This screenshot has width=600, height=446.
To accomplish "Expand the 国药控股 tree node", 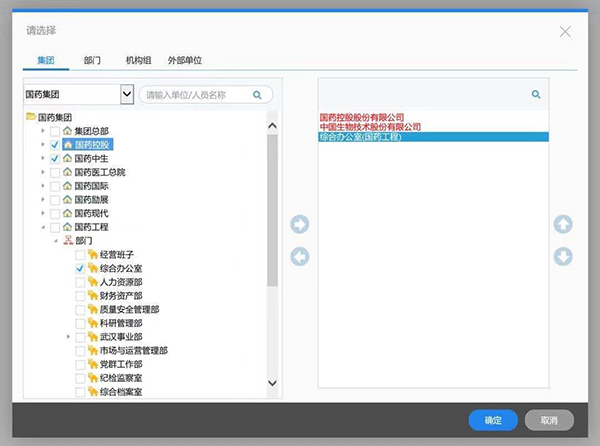I will coord(43,144).
